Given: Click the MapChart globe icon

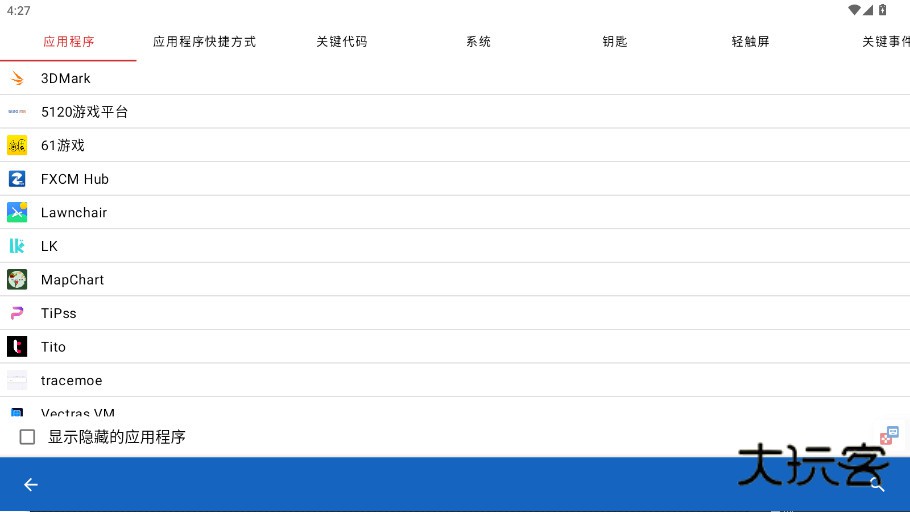Looking at the screenshot, I should click(x=17, y=280).
